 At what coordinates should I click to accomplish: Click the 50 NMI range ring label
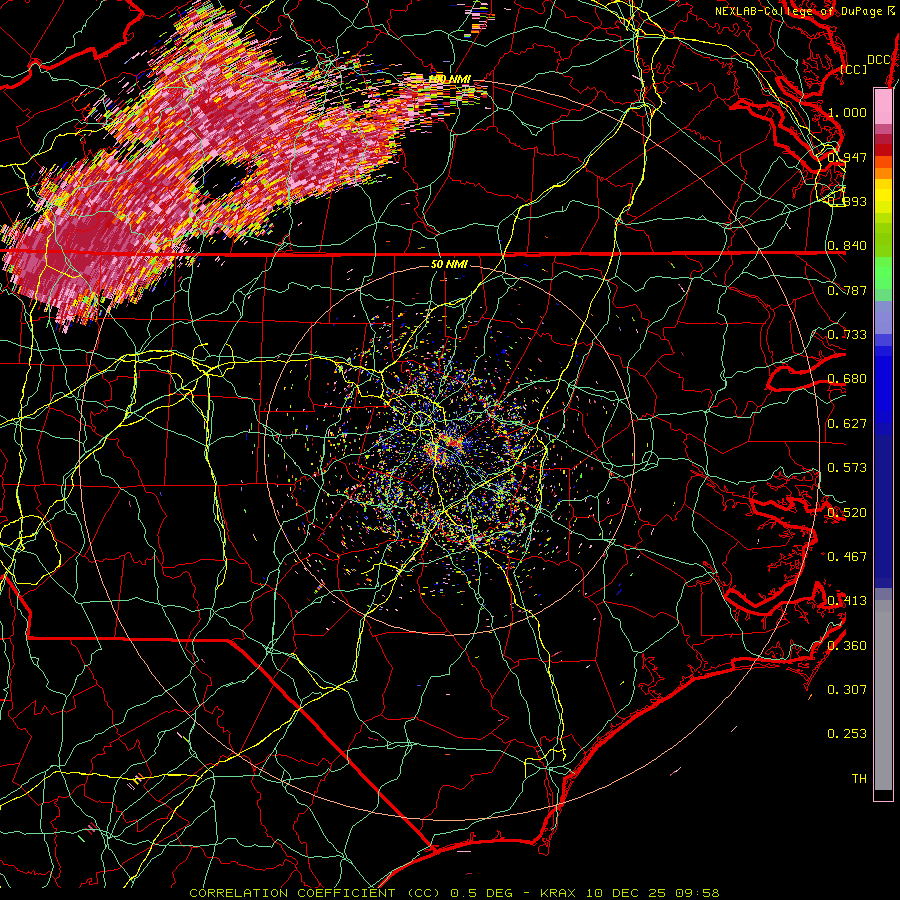[449, 264]
